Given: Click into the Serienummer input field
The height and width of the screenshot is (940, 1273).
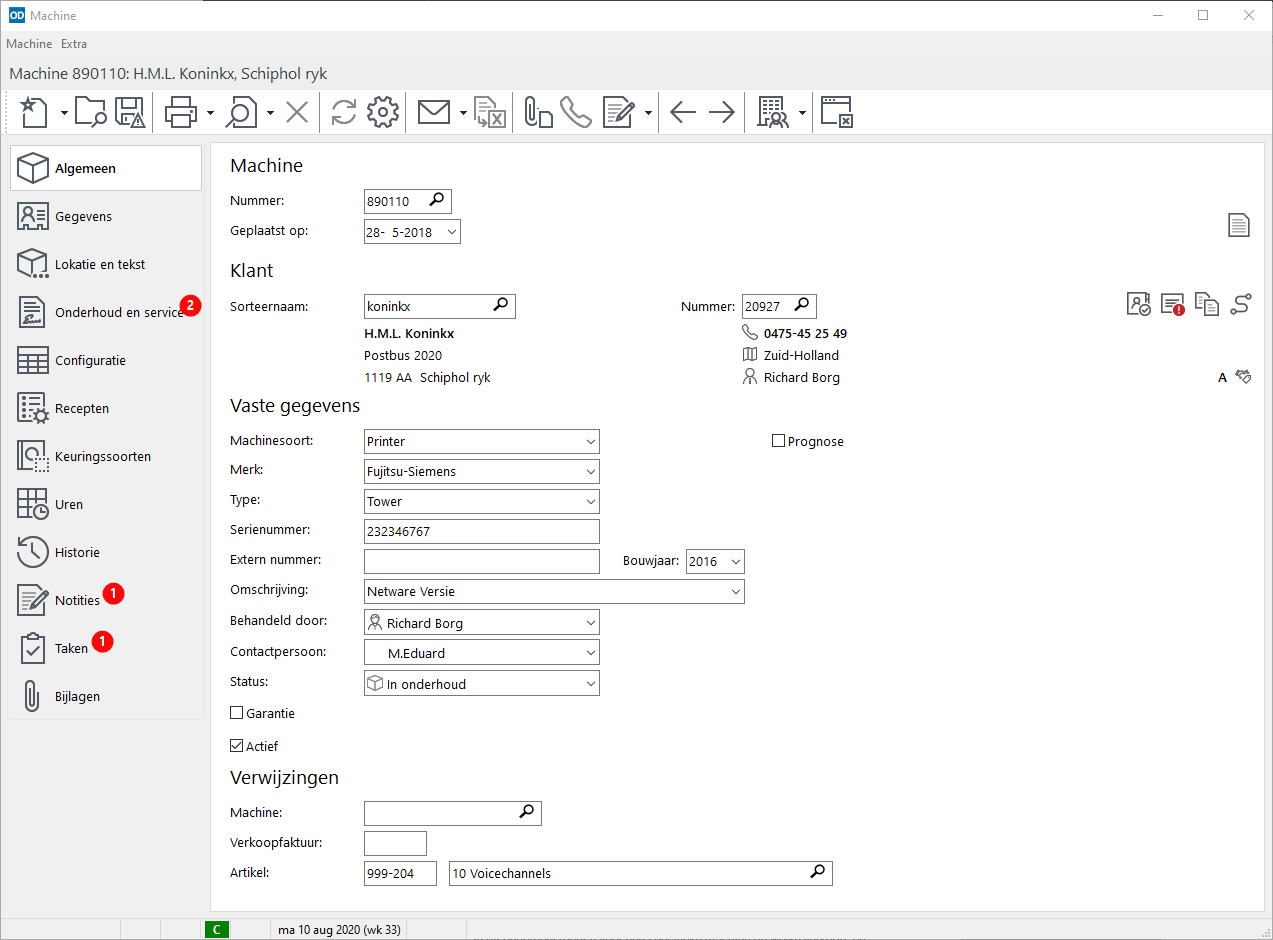Looking at the screenshot, I should pyautogui.click(x=482, y=532).
